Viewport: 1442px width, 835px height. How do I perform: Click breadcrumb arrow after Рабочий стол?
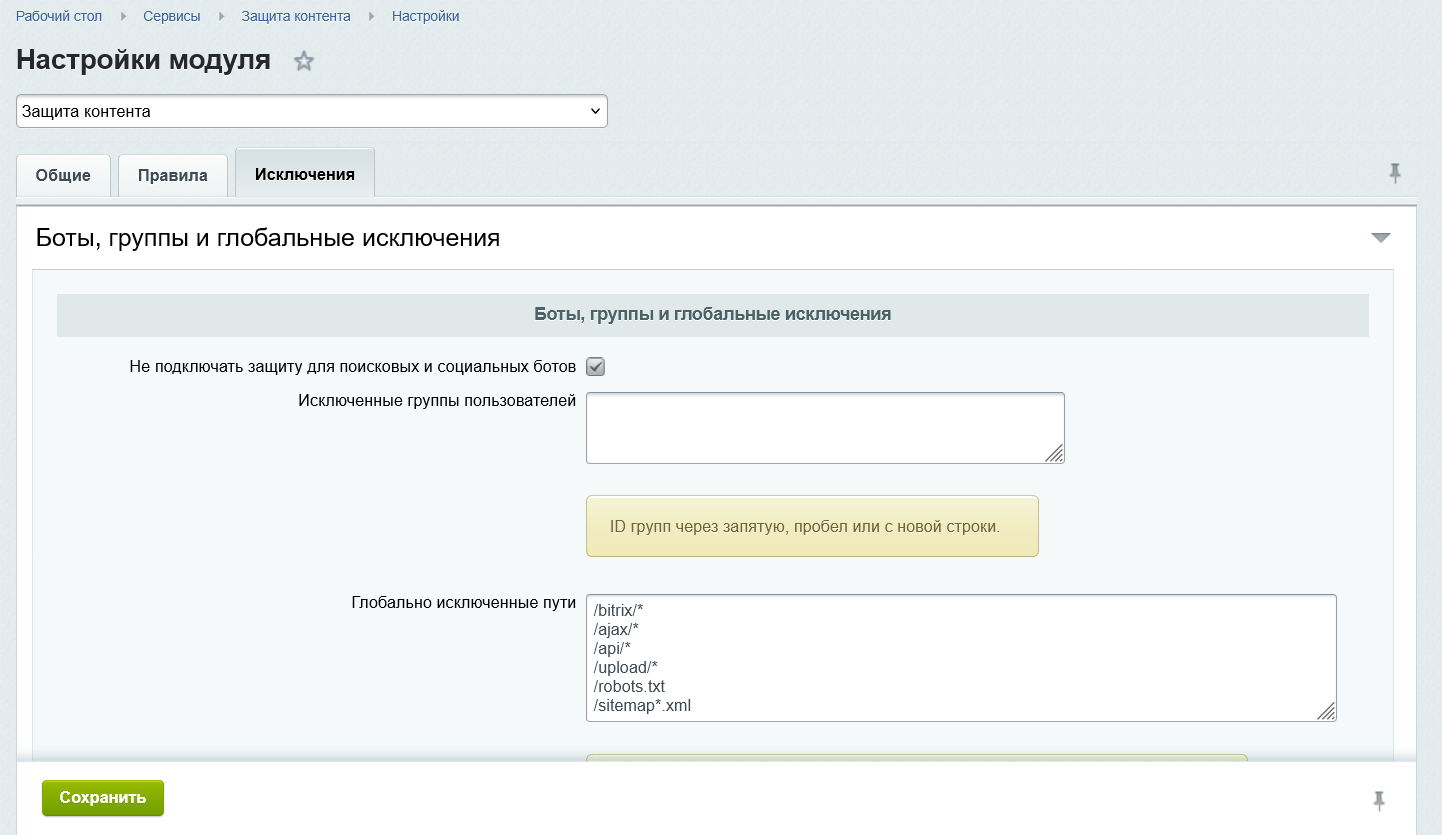[x=123, y=17]
